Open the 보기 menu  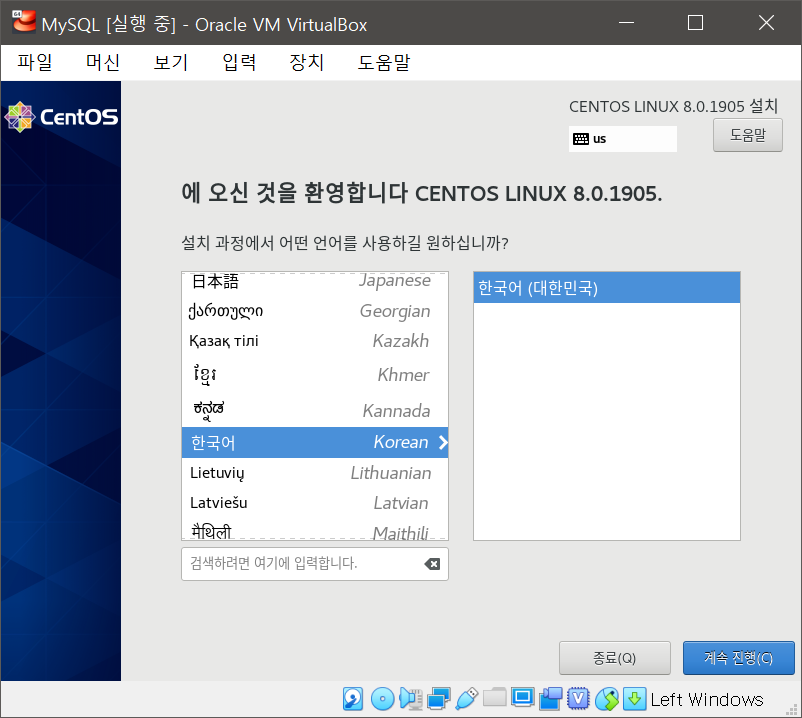pos(171,62)
